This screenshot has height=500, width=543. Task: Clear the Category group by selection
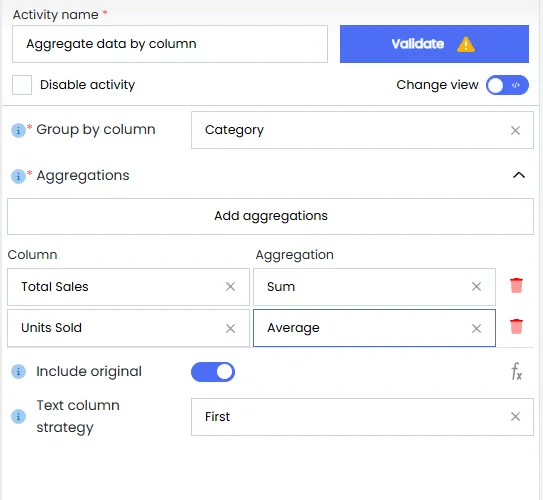tap(515, 131)
